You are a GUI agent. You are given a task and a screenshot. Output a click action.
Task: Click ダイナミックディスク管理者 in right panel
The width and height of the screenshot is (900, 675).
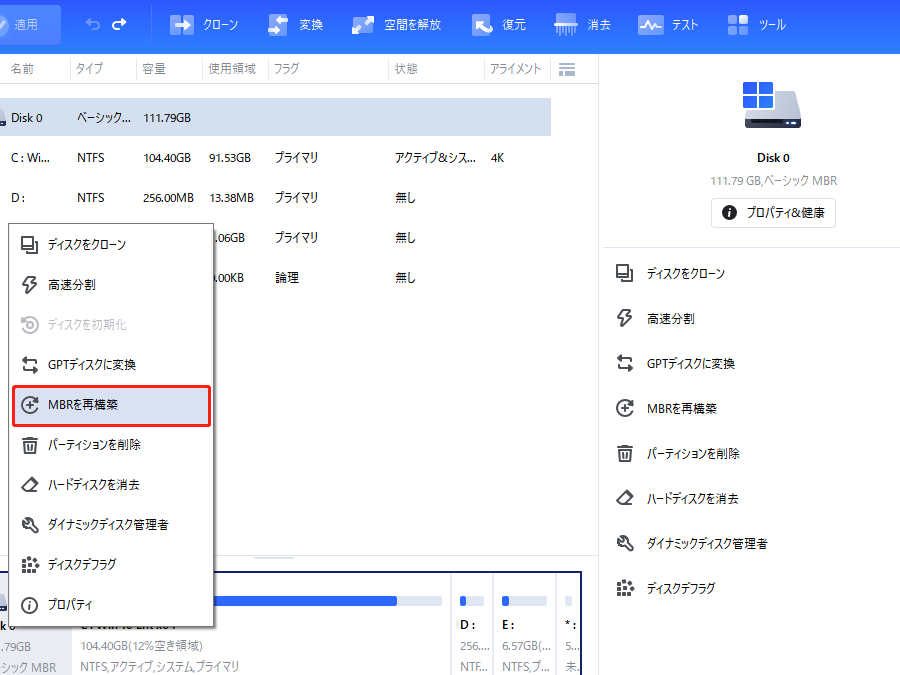click(x=706, y=543)
